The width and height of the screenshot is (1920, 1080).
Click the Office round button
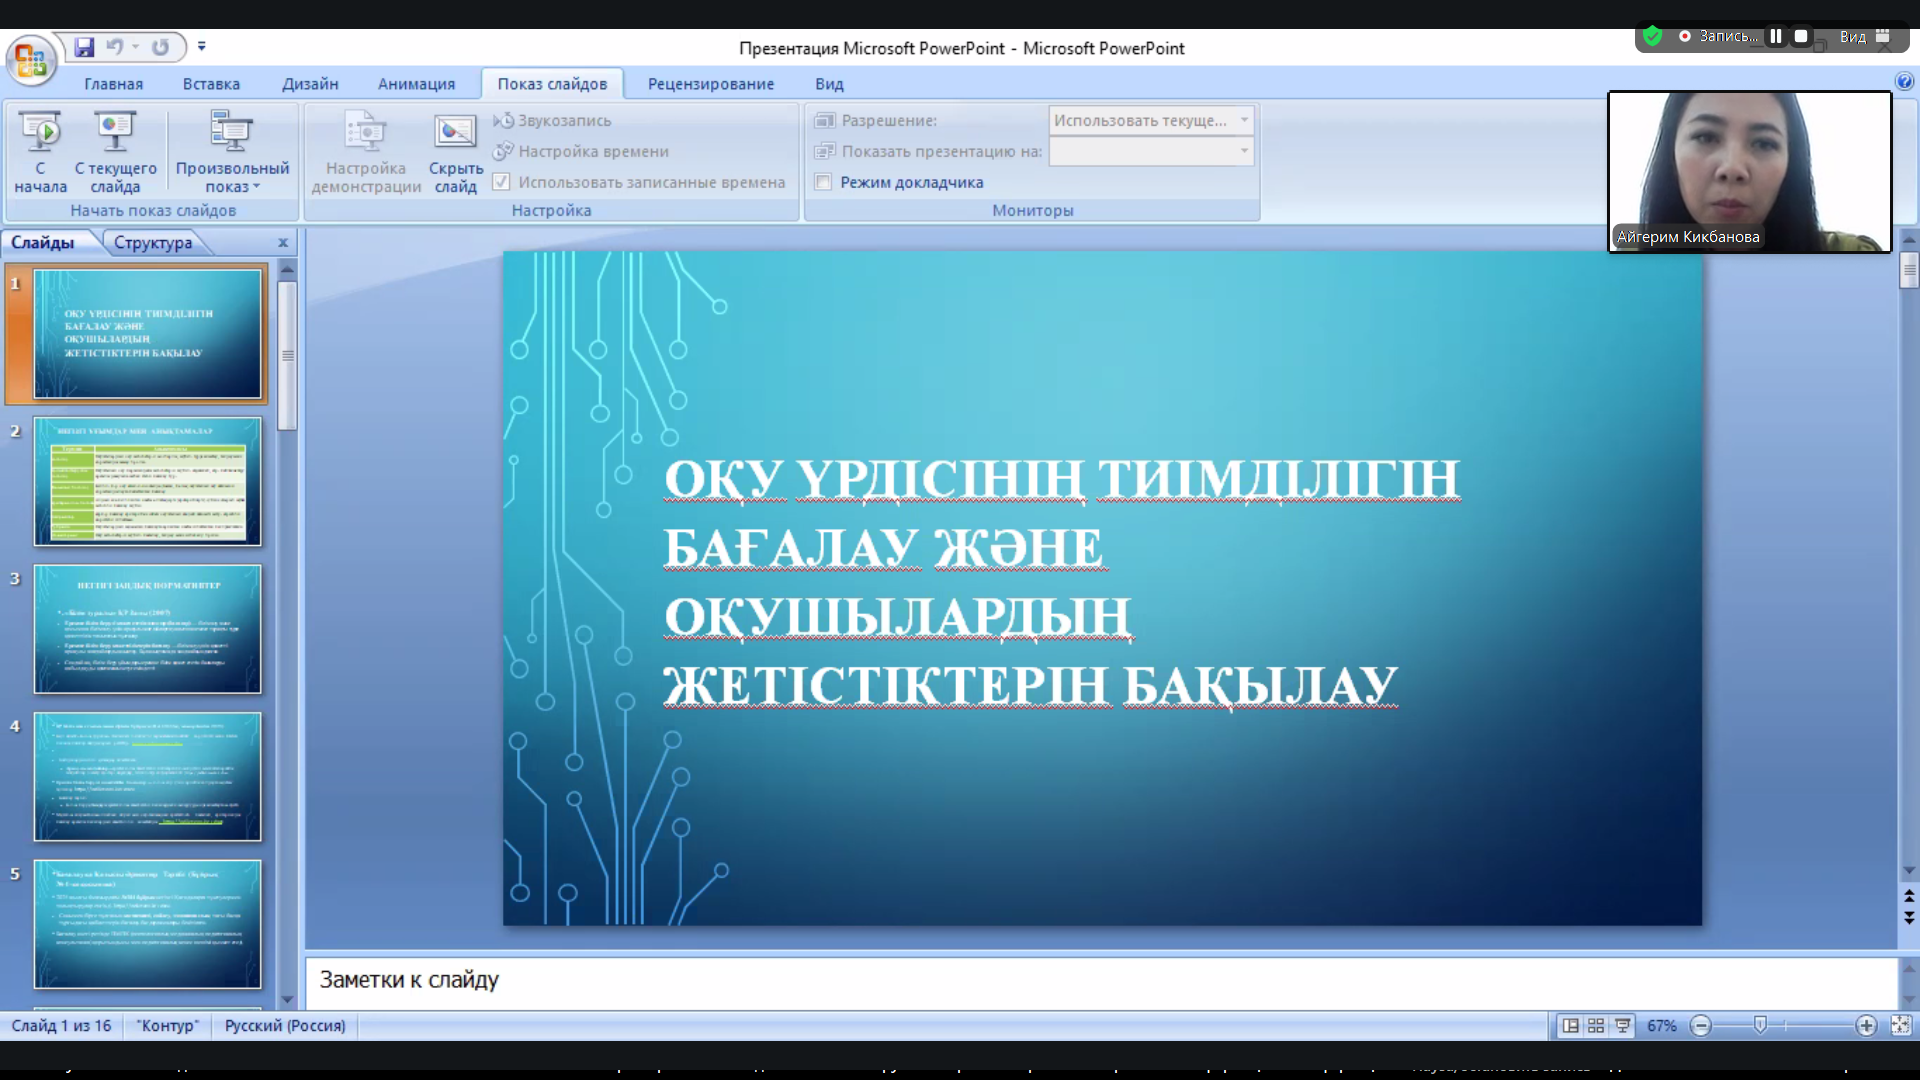[30, 60]
